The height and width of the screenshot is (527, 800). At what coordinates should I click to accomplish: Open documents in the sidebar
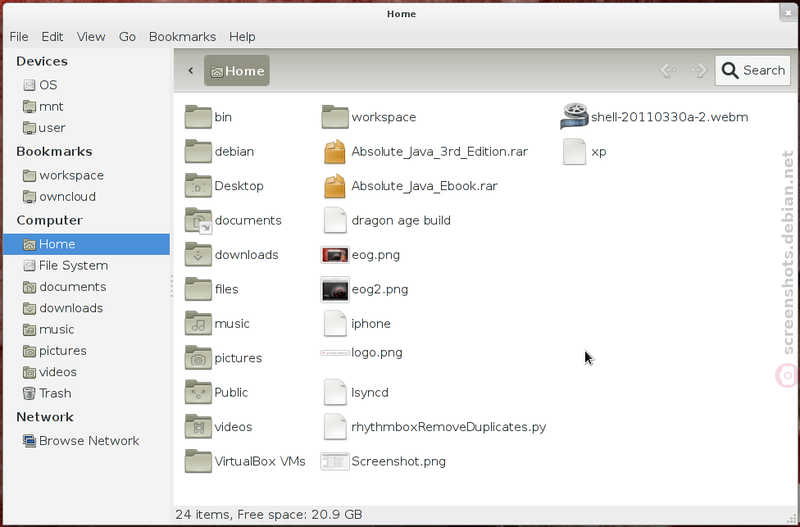click(x=86, y=287)
